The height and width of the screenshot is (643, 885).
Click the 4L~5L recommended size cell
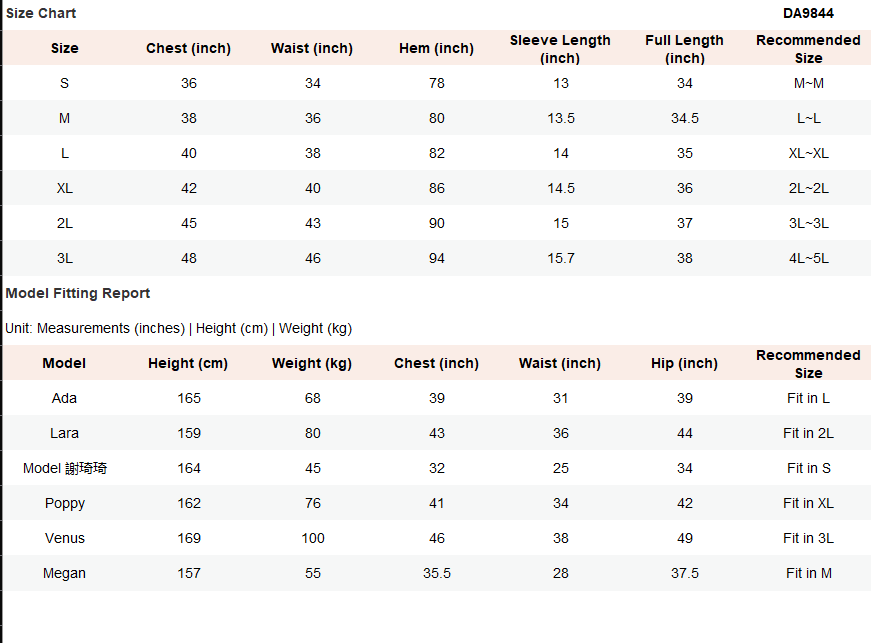808,258
